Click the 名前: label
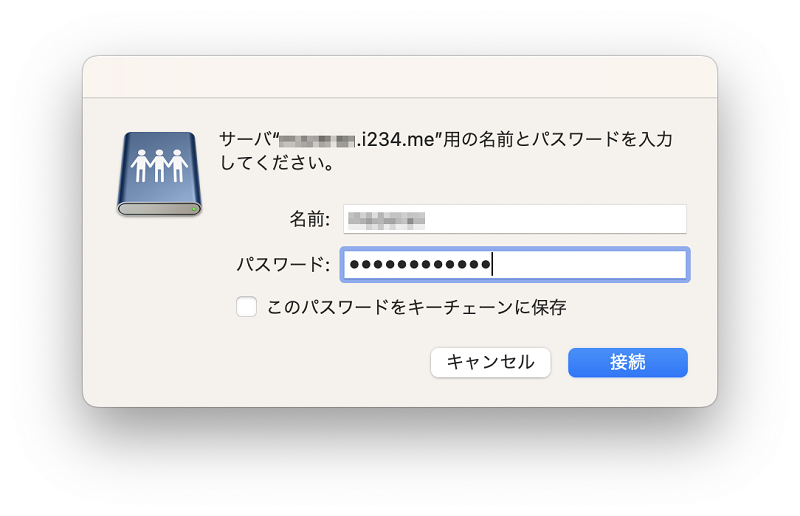800x516 pixels. 310,219
